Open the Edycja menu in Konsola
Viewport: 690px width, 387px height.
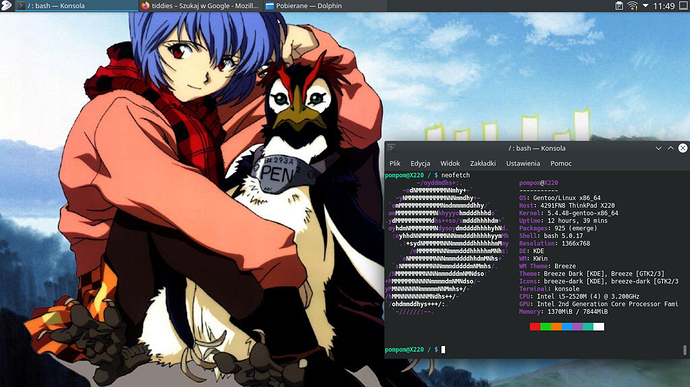coord(420,163)
